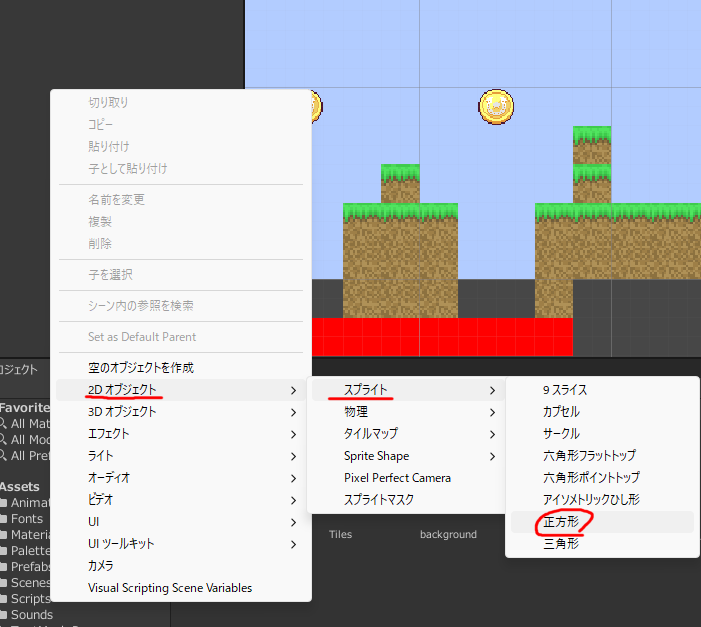Click the red hazard strip in scene
Image resolution: width=701 pixels, height=627 pixels.
click(x=442, y=337)
